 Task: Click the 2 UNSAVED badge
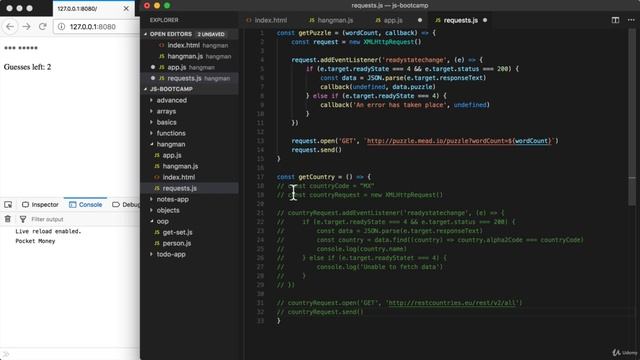point(211,34)
